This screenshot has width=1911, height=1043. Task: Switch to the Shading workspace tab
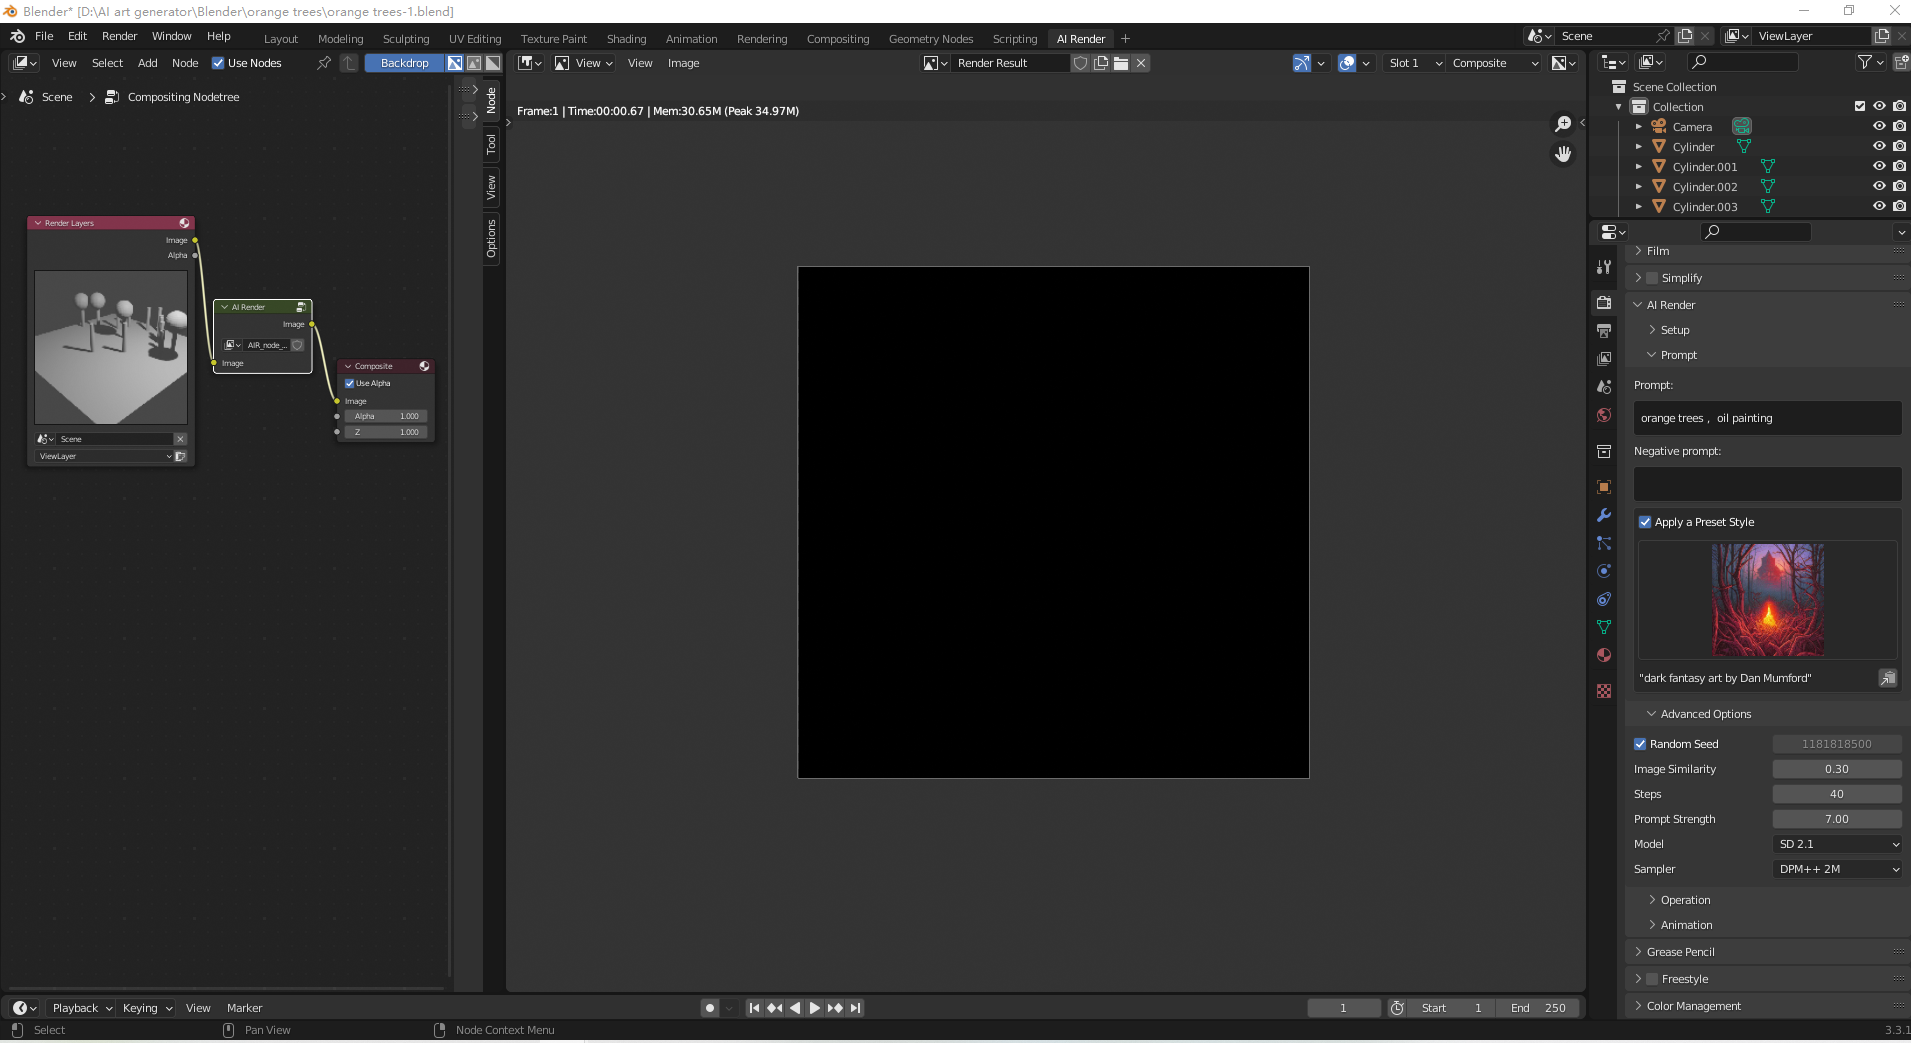[626, 38]
